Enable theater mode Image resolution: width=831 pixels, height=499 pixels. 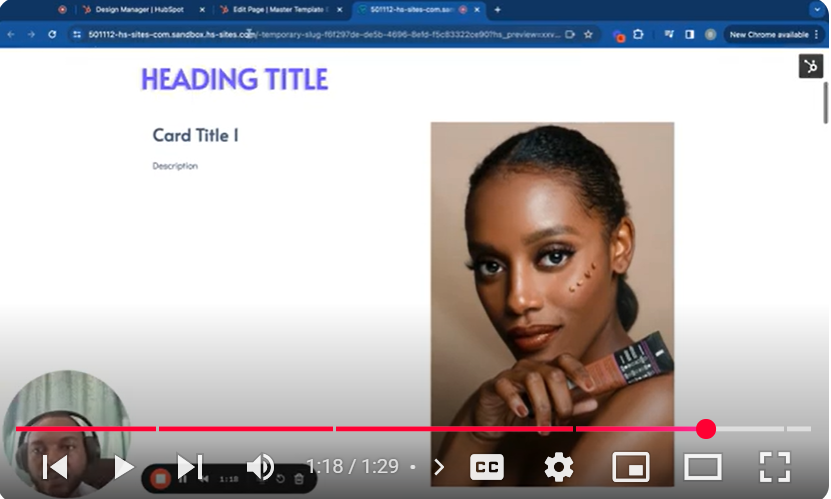point(703,467)
